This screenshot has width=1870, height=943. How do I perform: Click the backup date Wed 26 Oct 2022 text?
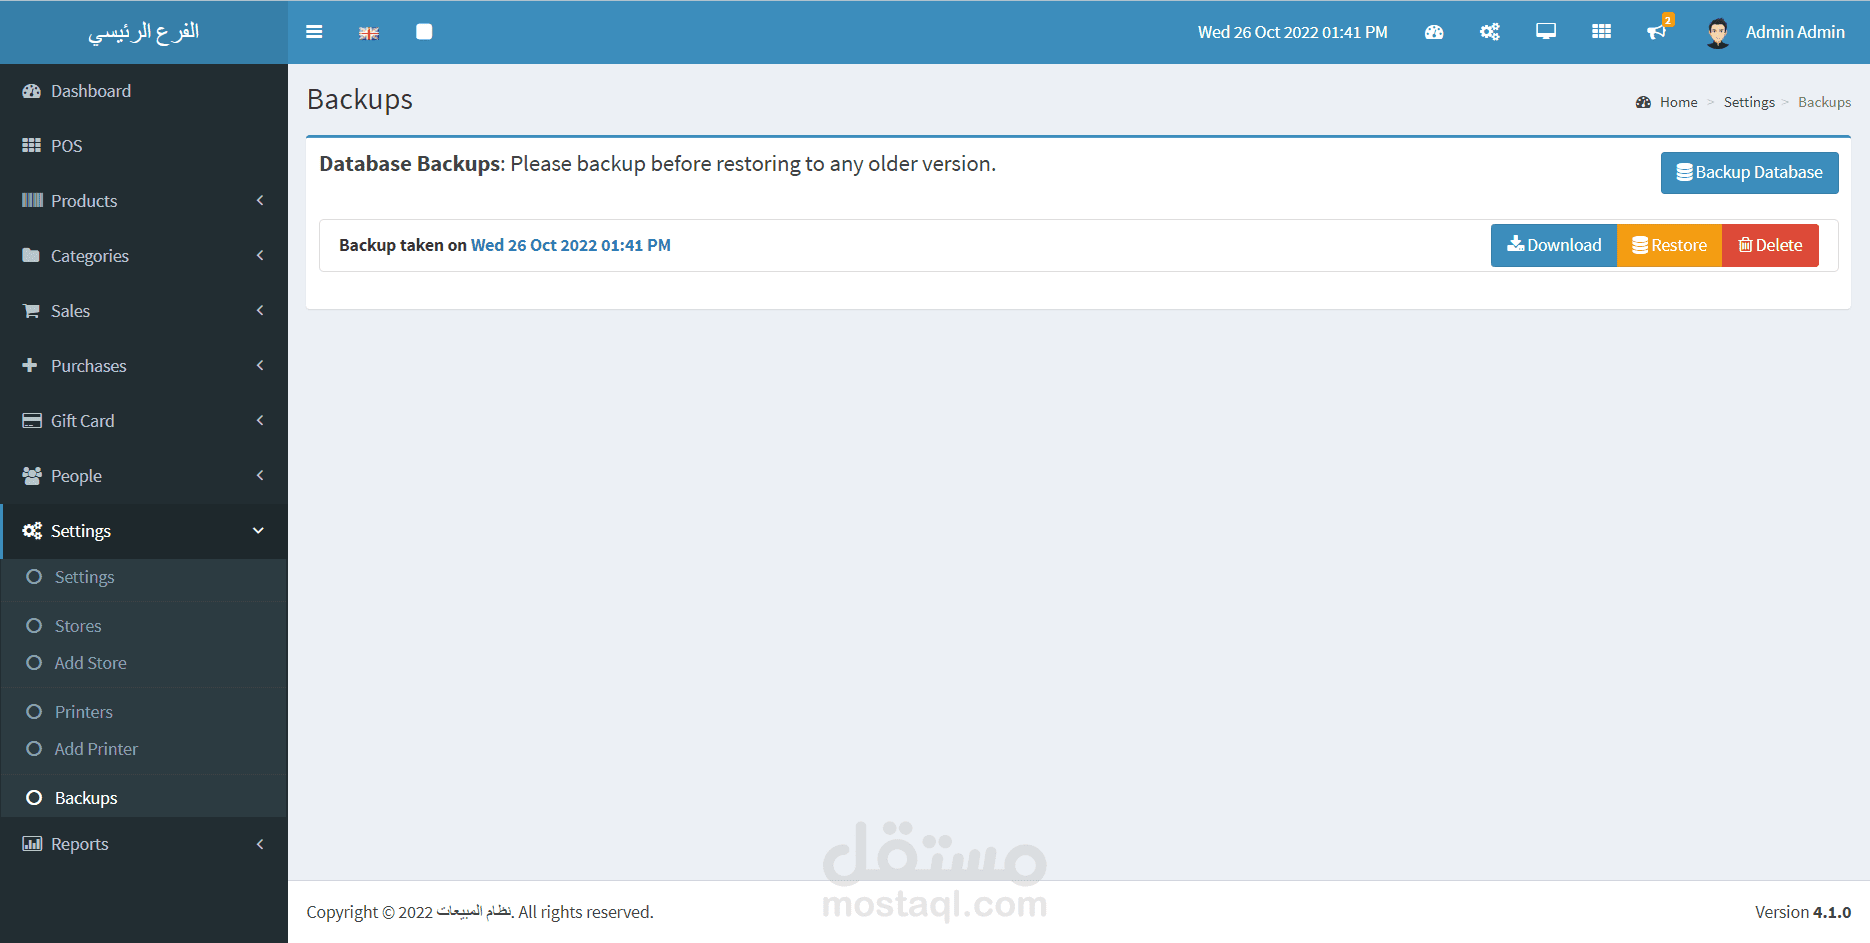click(571, 245)
